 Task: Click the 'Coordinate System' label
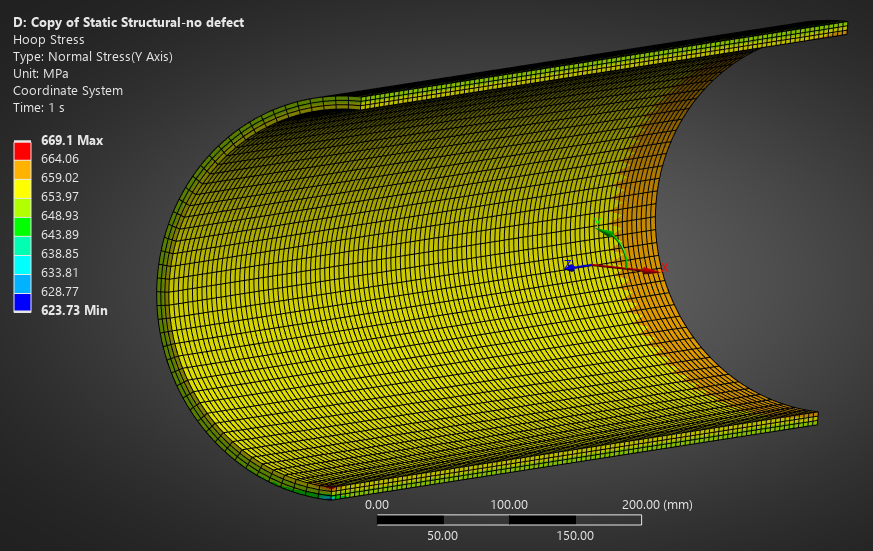coord(68,91)
